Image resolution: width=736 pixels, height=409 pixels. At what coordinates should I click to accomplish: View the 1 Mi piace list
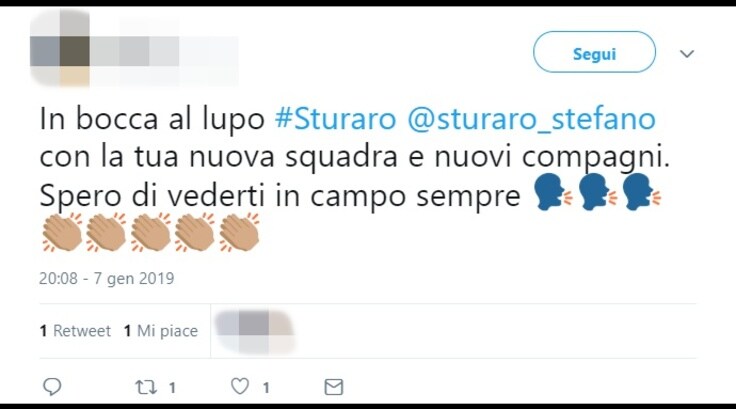coord(161,331)
